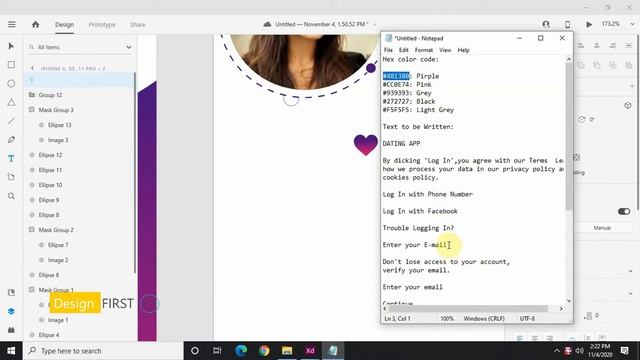Open the Windows notification center
Viewport: 640px width, 360px height.
[x=624, y=351]
